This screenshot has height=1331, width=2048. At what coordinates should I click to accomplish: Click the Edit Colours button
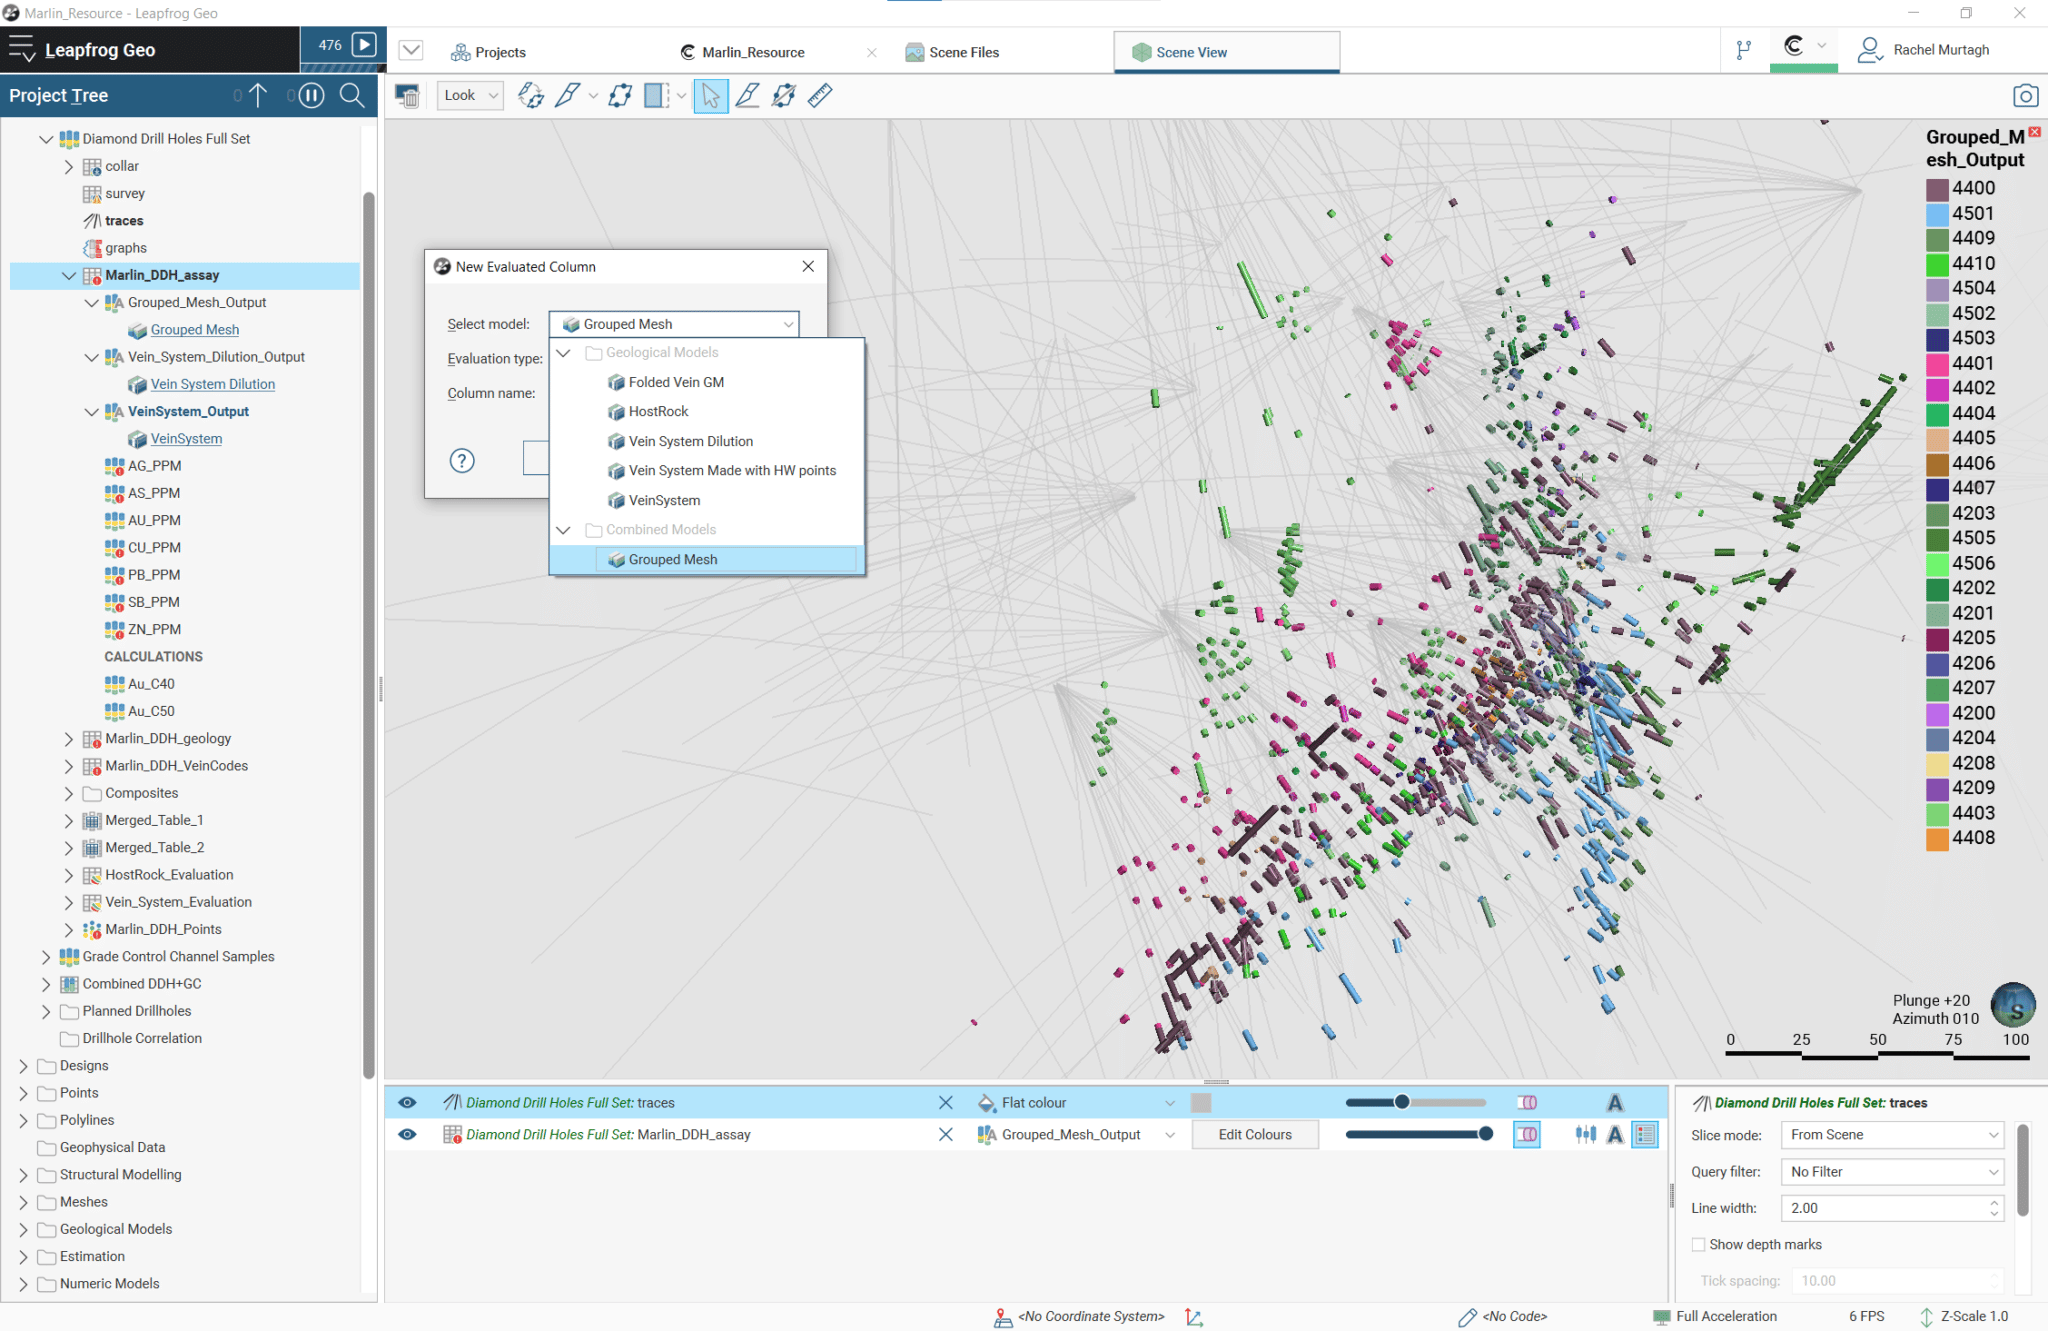[x=1255, y=1135]
